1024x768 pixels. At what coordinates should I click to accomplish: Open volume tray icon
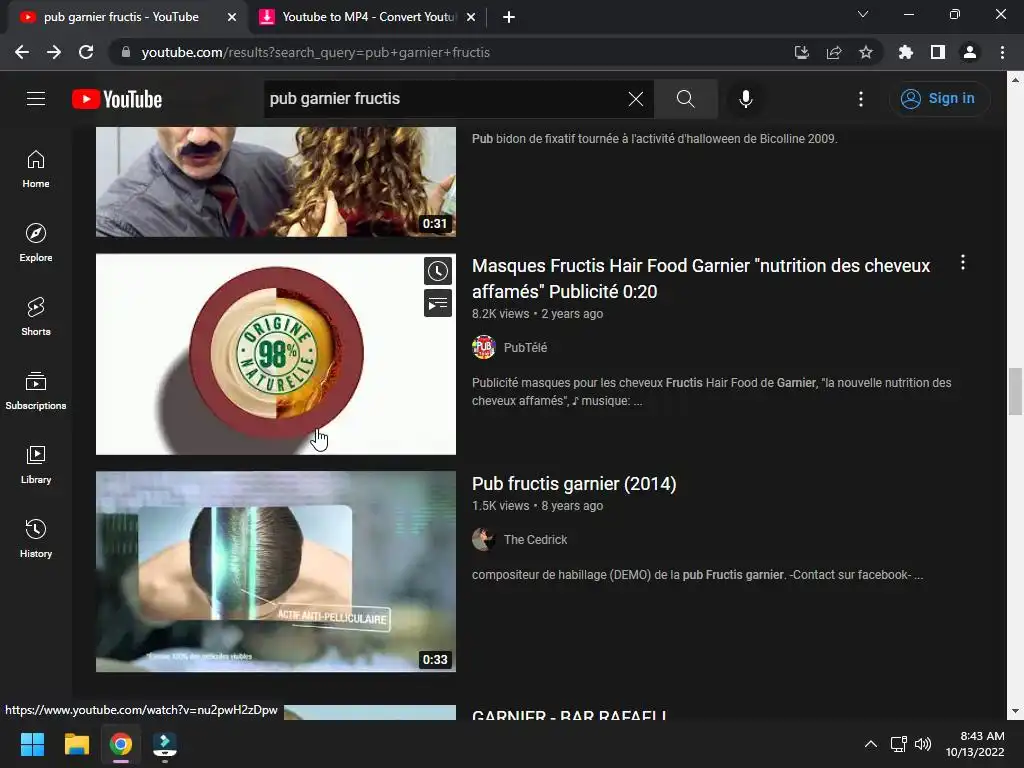(923, 744)
